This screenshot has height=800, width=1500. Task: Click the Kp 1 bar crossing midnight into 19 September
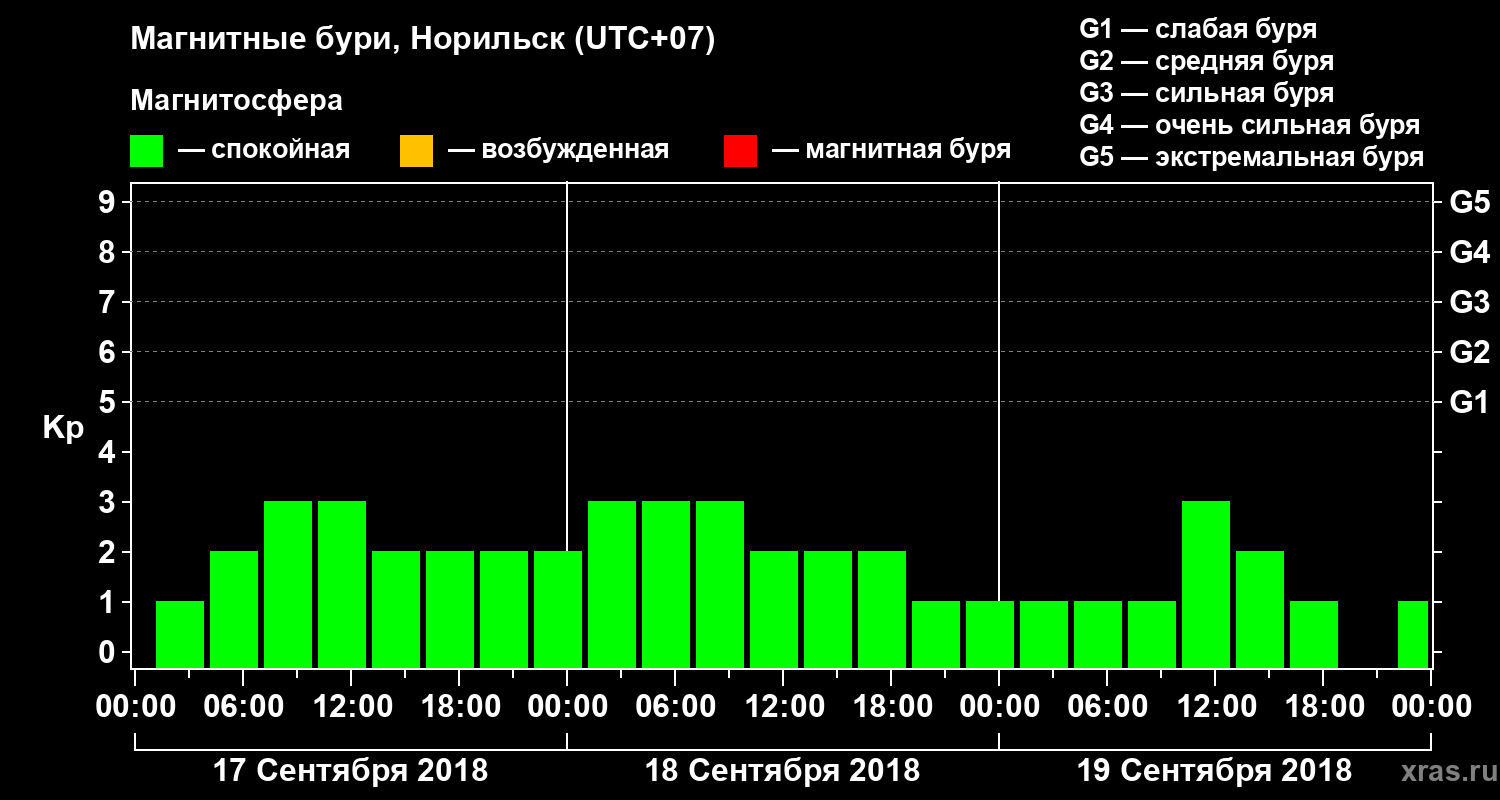(990, 634)
